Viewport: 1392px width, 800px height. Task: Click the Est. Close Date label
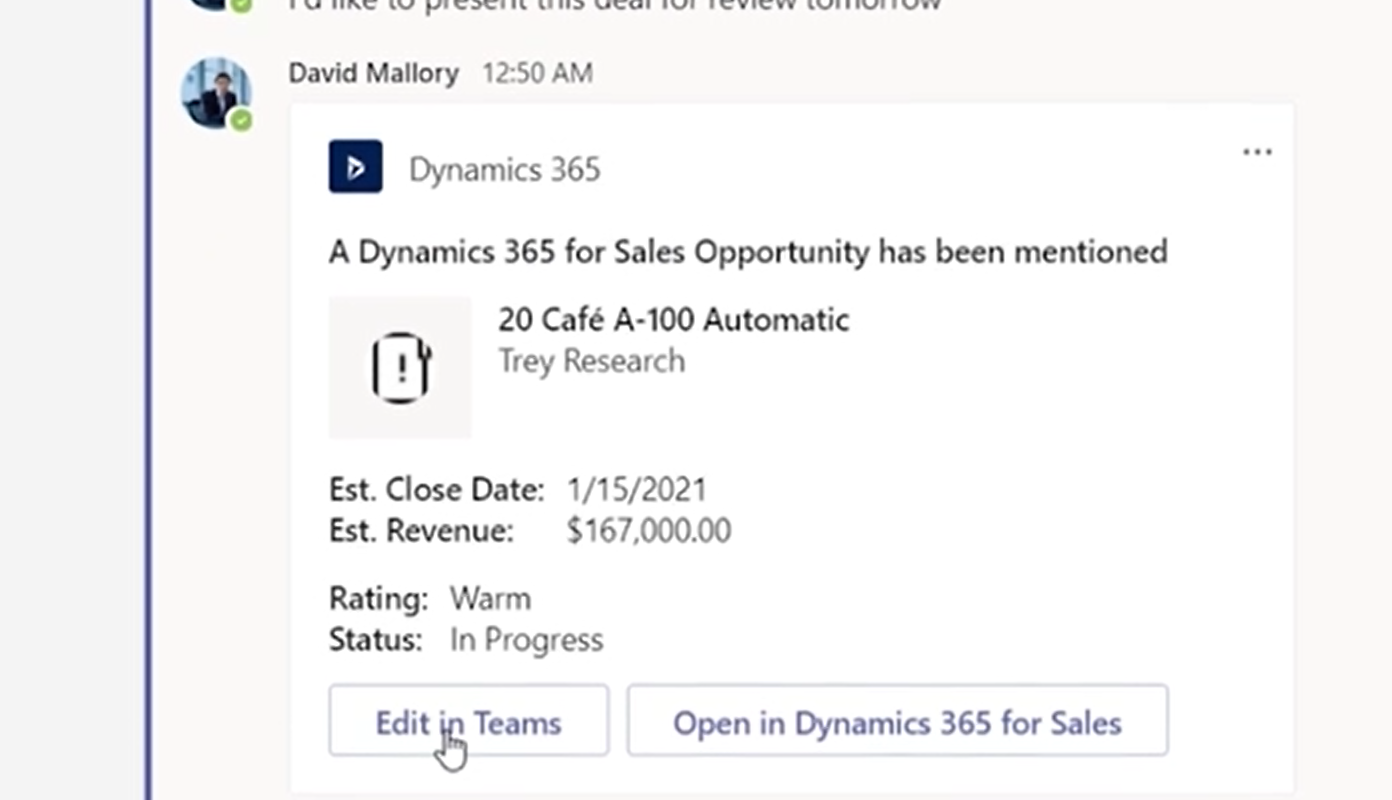[x=437, y=490]
